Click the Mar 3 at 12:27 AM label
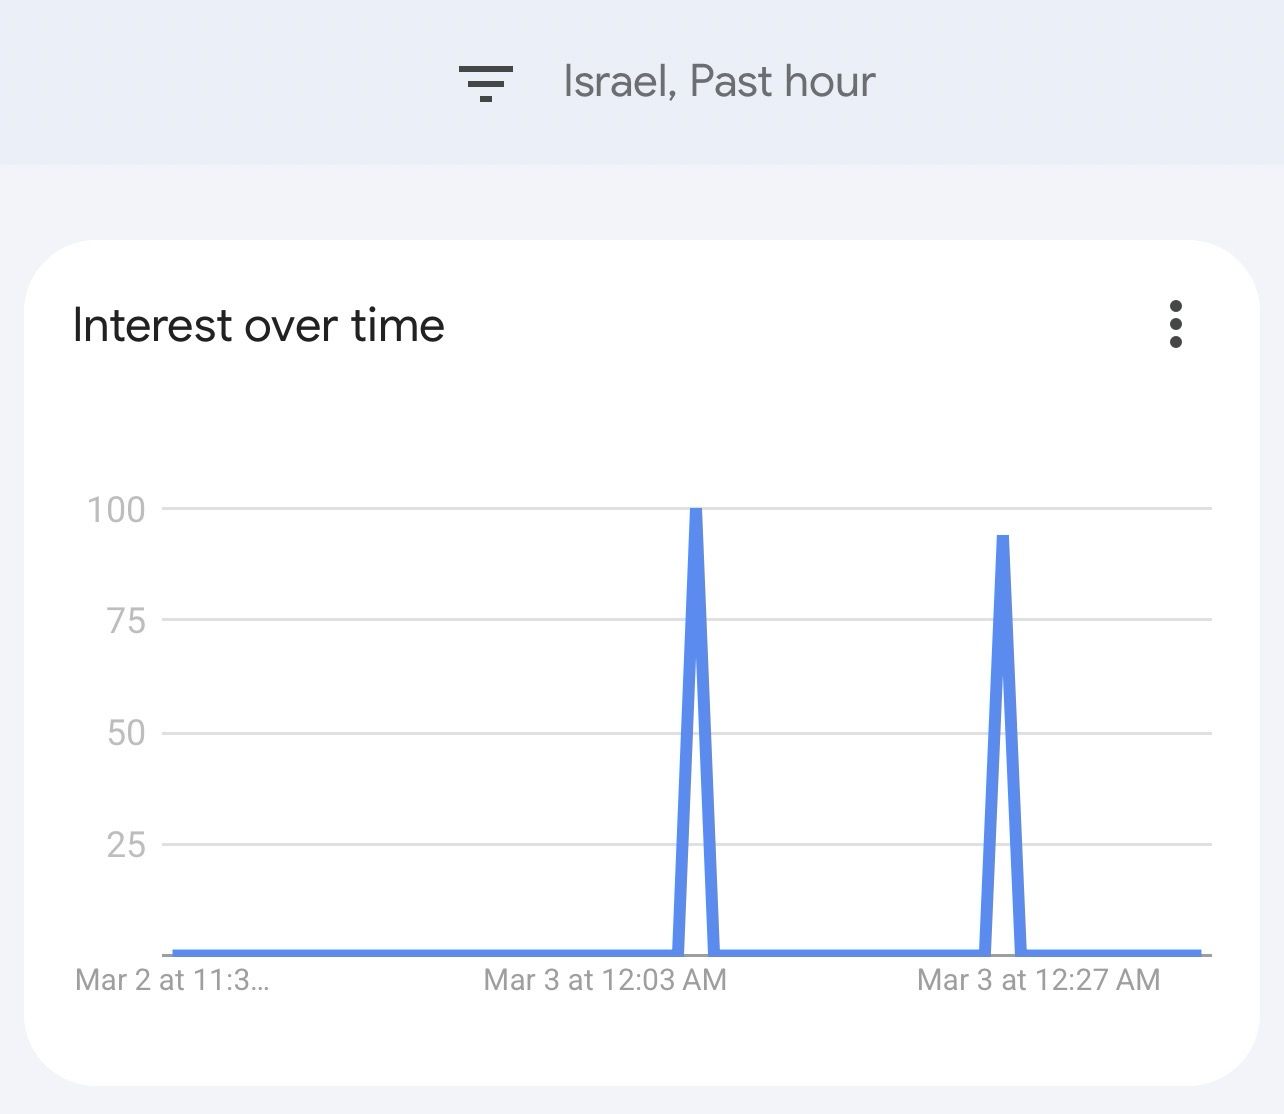The width and height of the screenshot is (1284, 1114). pyautogui.click(x=1038, y=980)
